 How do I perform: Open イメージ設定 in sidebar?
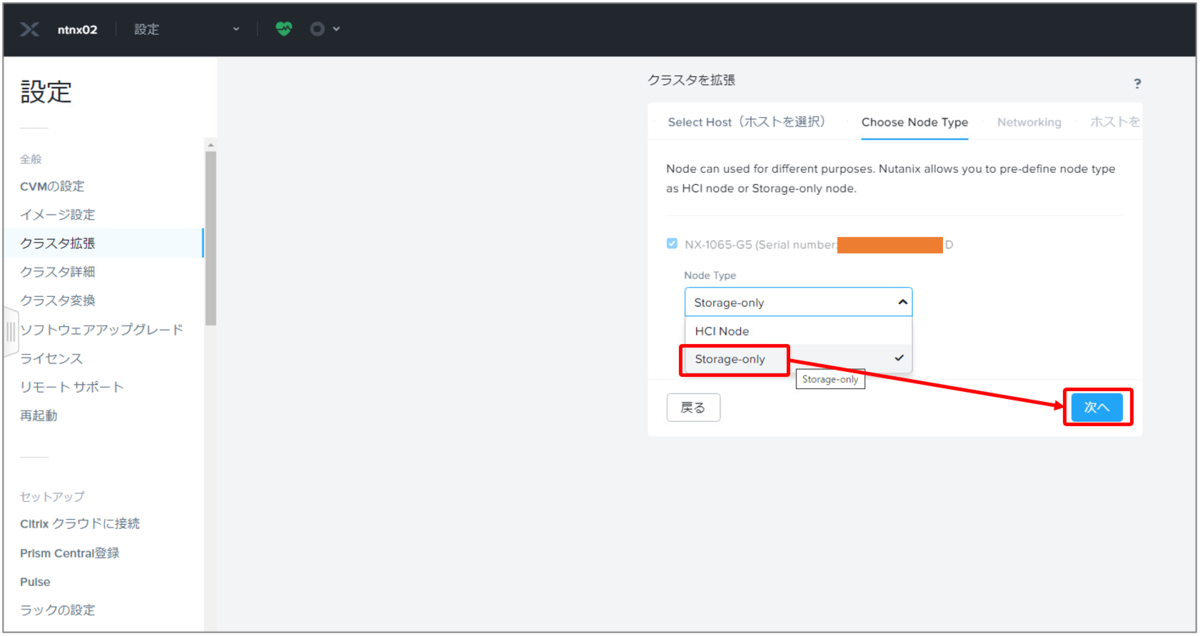pos(58,215)
